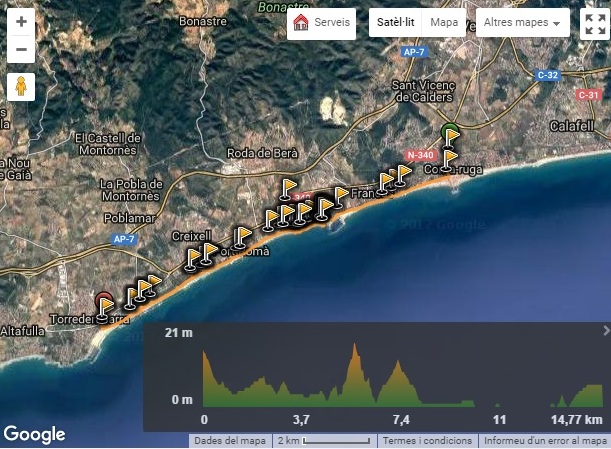This screenshot has width=611, height=449.
Task: Report a map error link
Action: pos(545,441)
